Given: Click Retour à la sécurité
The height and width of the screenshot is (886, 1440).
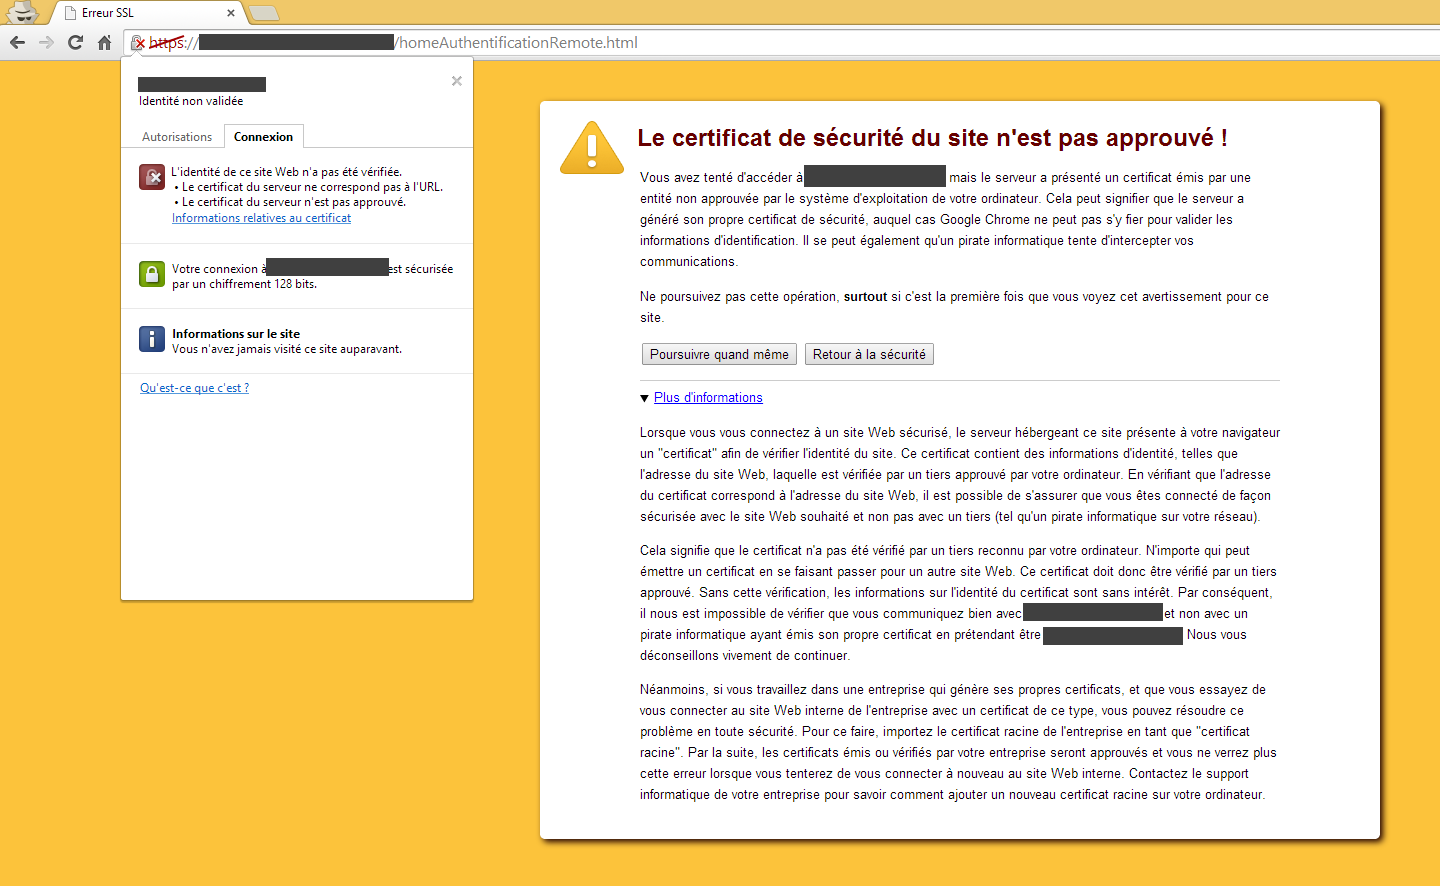Looking at the screenshot, I should tap(868, 354).
